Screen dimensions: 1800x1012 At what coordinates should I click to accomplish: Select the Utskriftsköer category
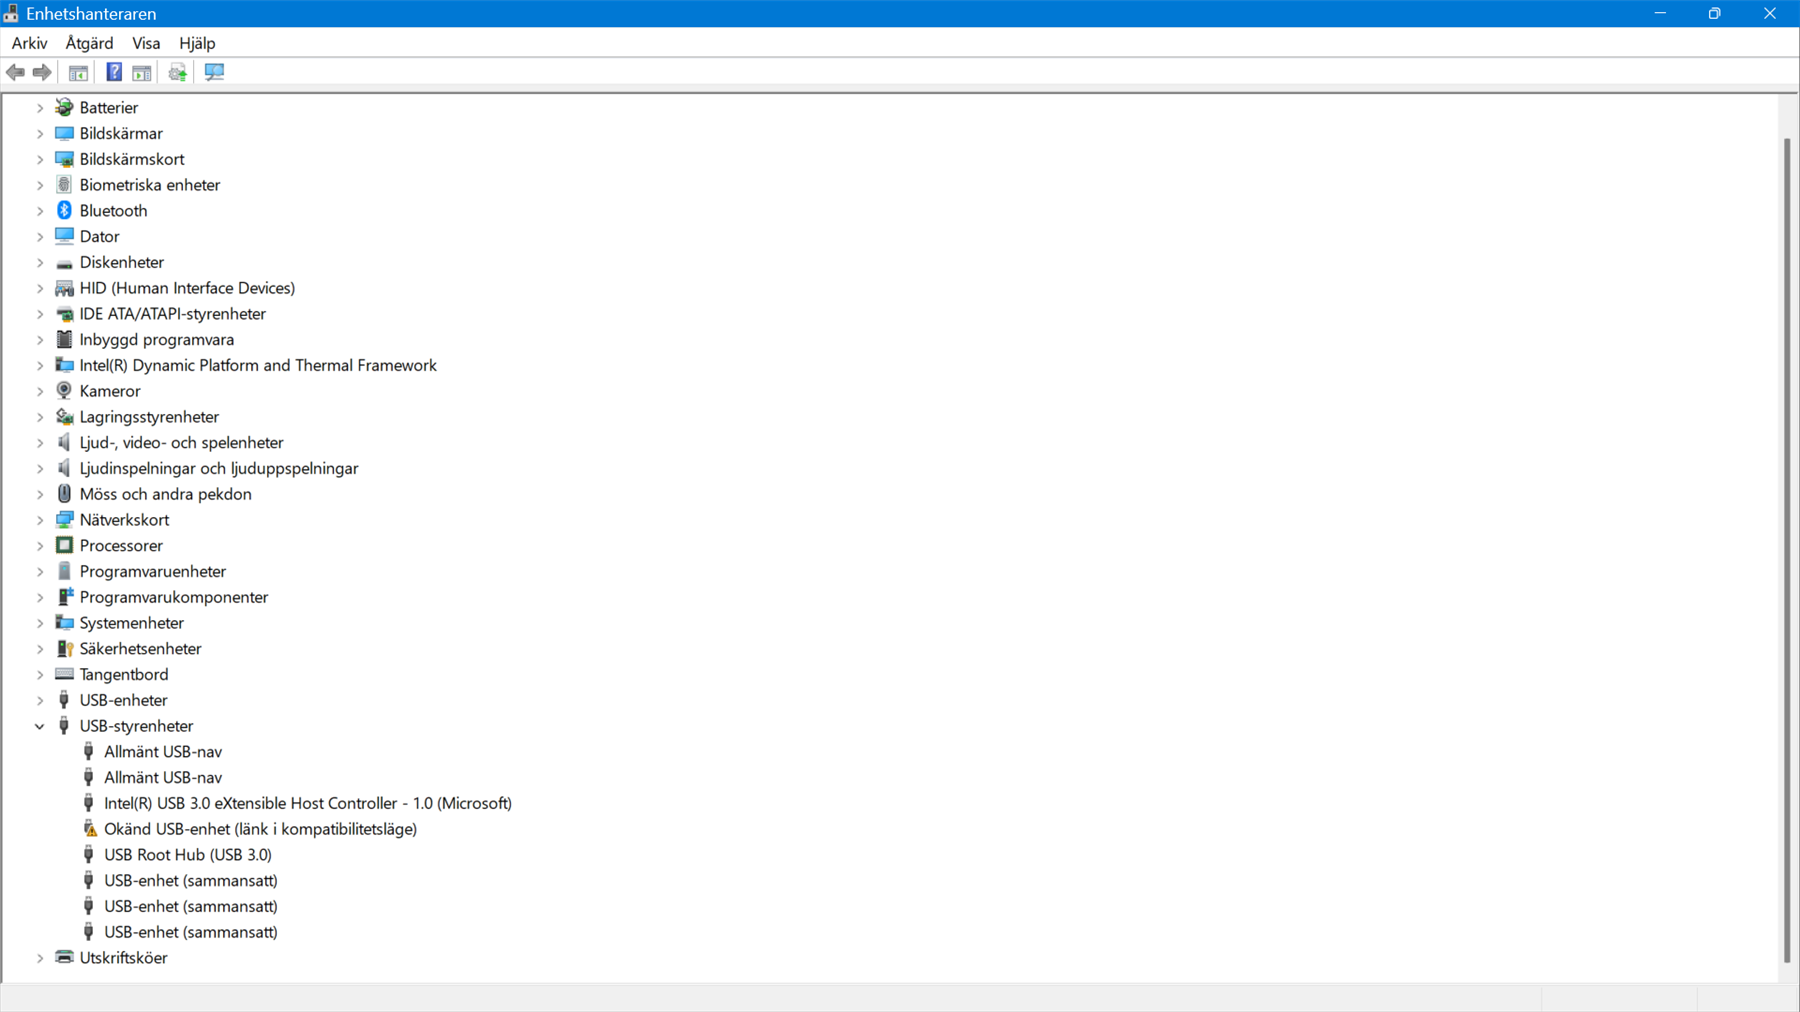pos(123,957)
